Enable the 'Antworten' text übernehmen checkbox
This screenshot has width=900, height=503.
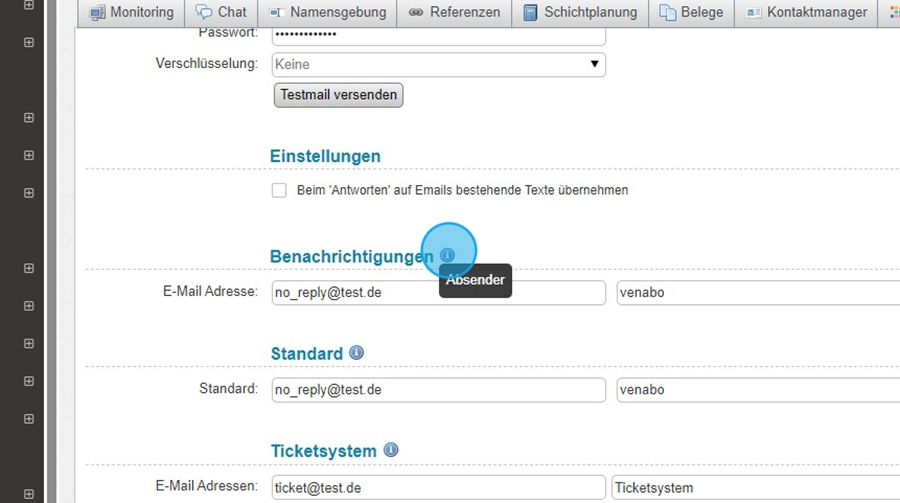click(279, 190)
